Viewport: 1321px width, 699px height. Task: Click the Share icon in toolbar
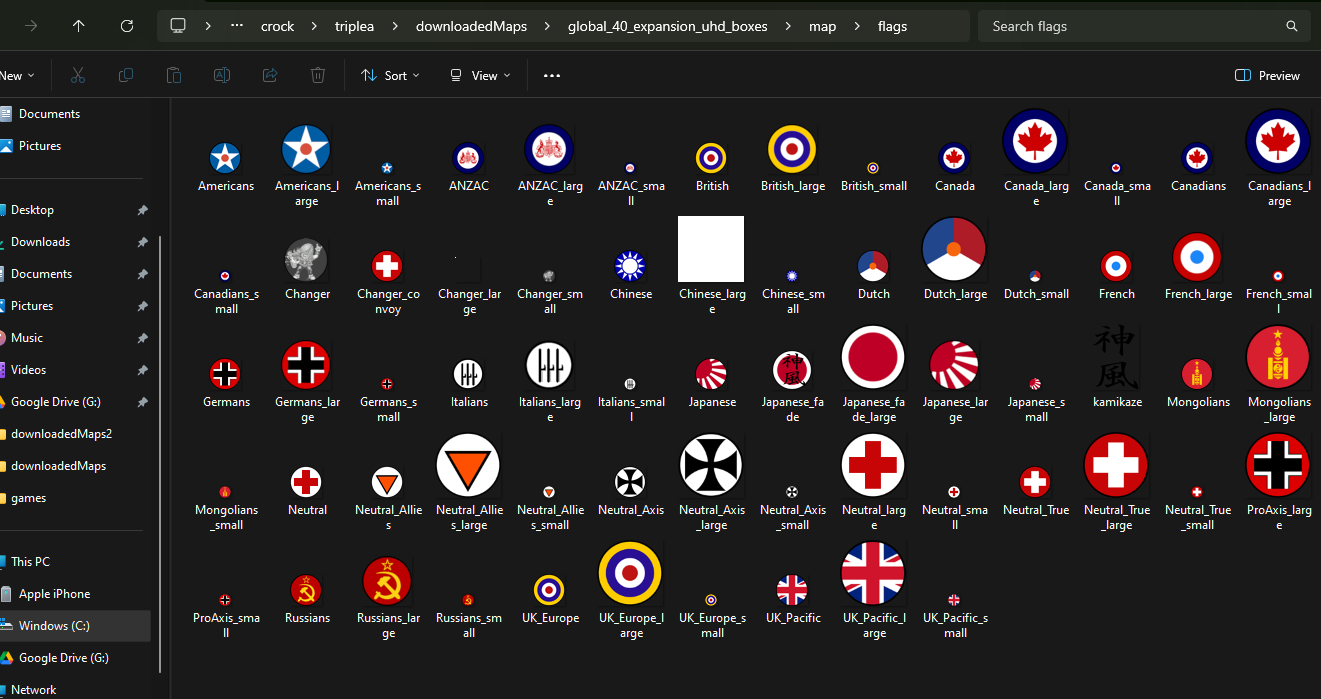pos(270,75)
